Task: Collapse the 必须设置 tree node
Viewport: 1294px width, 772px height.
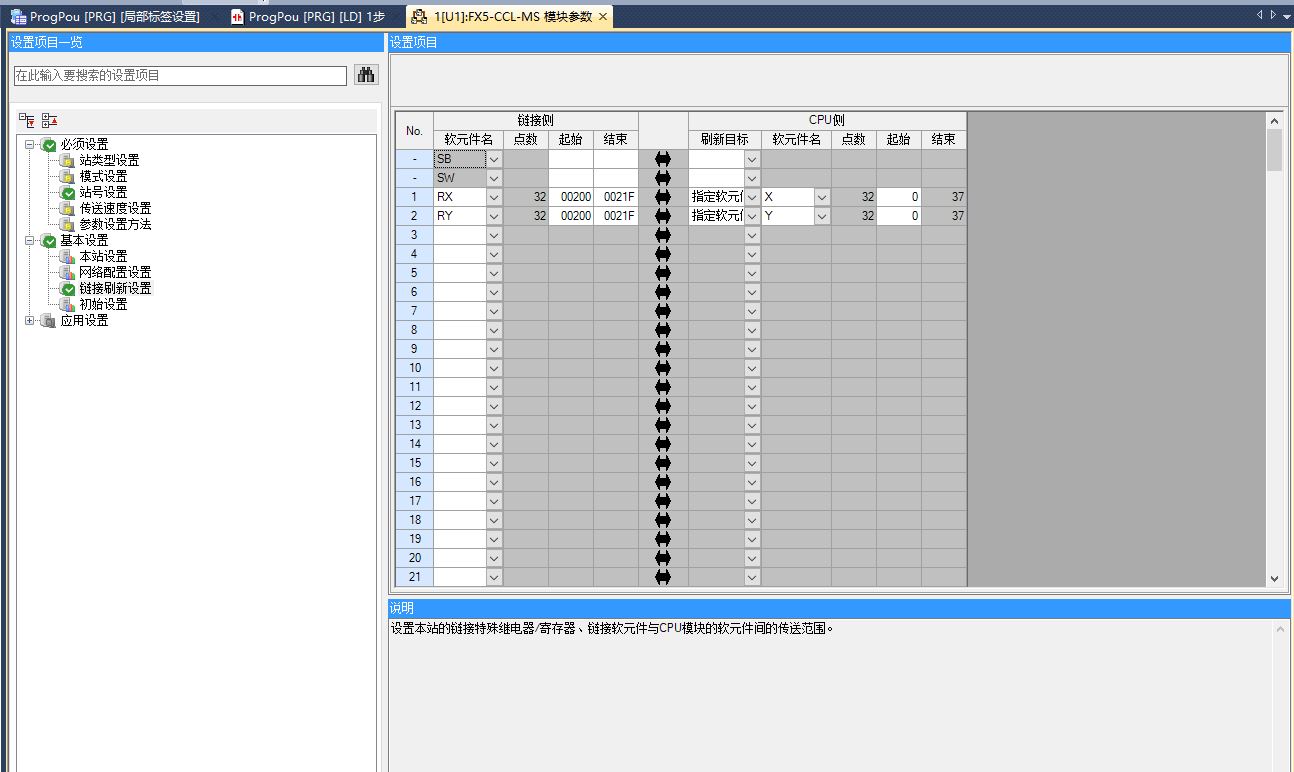Action: 30,144
